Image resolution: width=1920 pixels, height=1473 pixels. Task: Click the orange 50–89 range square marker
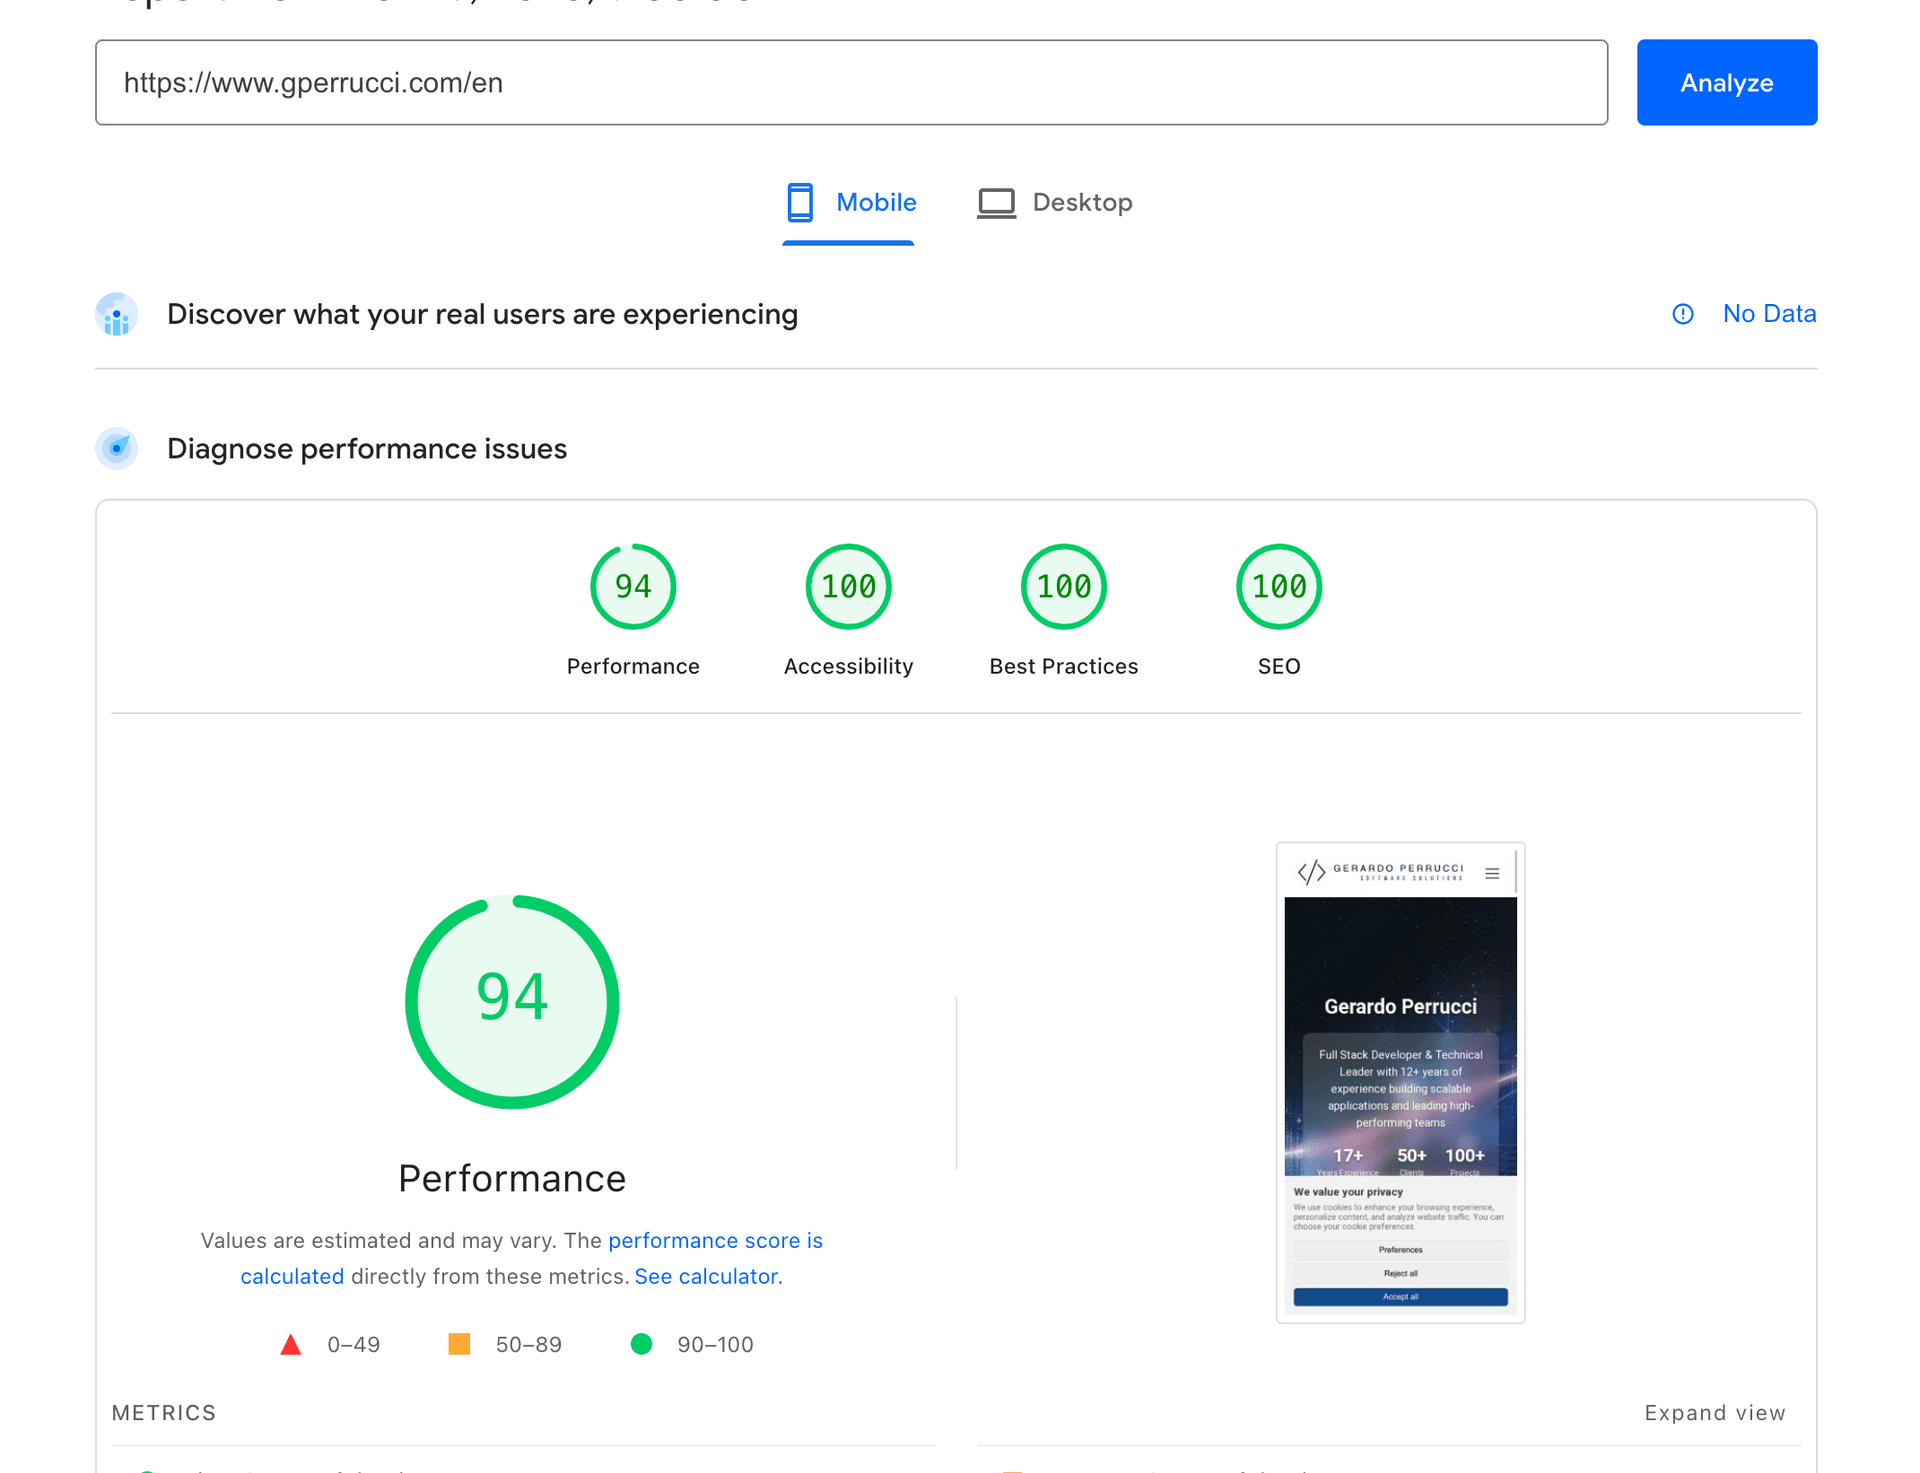click(x=460, y=1344)
